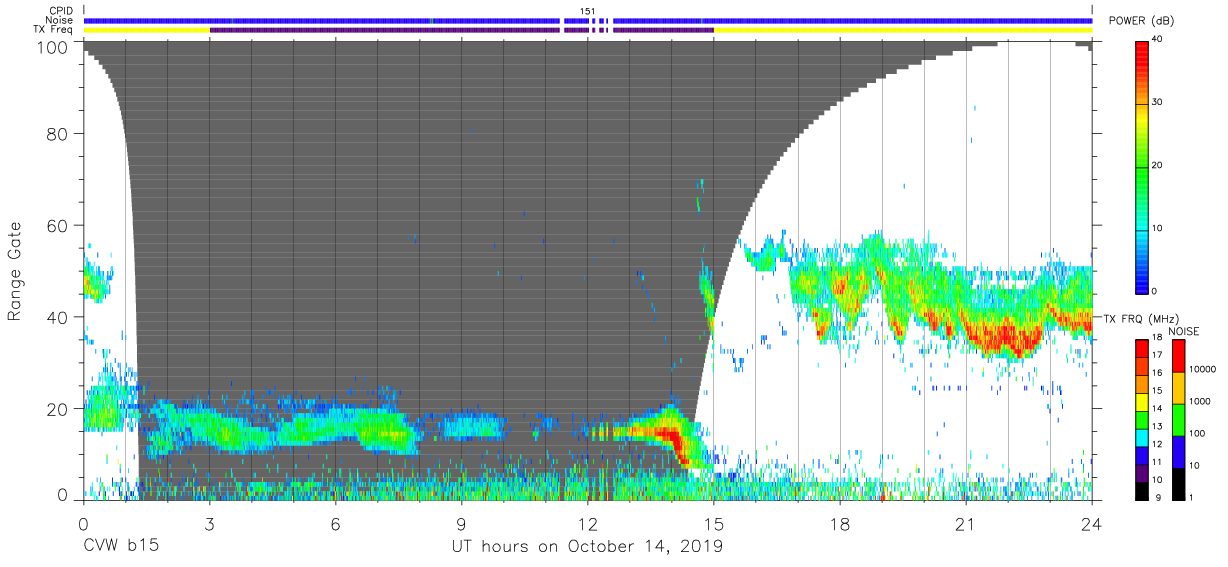The height and width of the screenshot is (567, 1228).
Task: Click the 15 tick on the UT hours axis
Action: pos(714,524)
